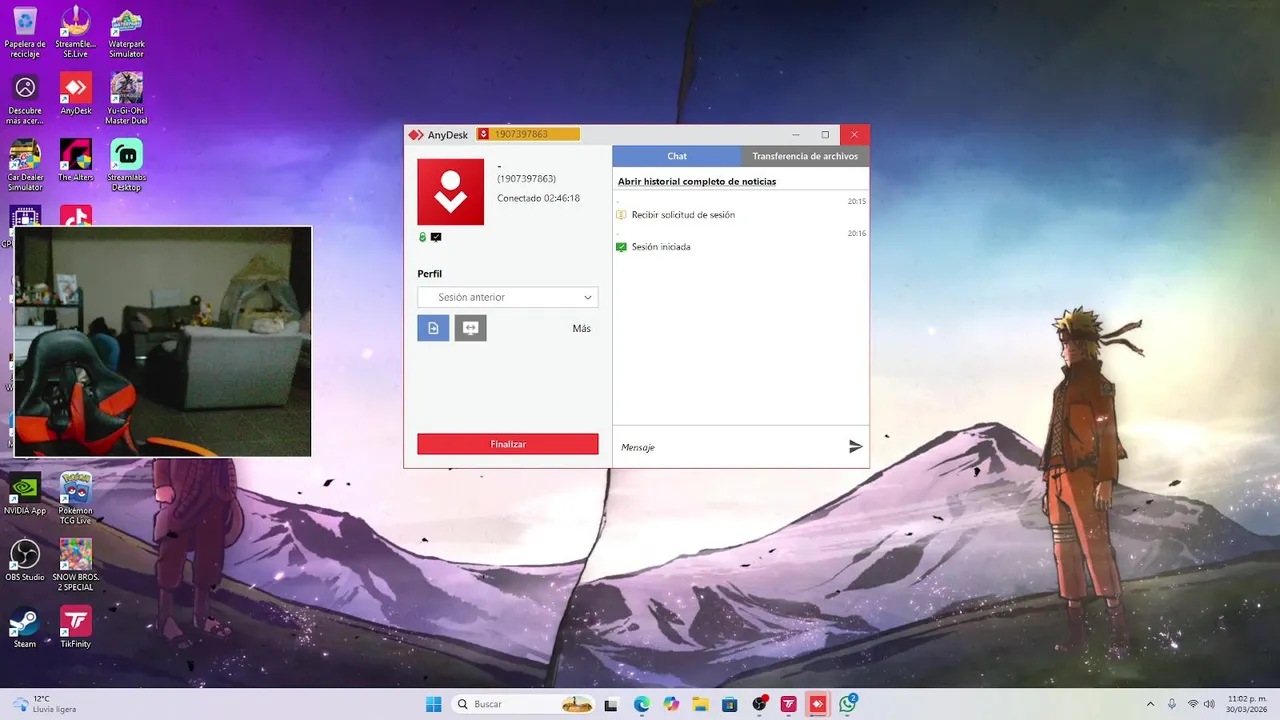Open TikFinity from taskbar
This screenshot has height=720, width=1280.
click(789, 704)
